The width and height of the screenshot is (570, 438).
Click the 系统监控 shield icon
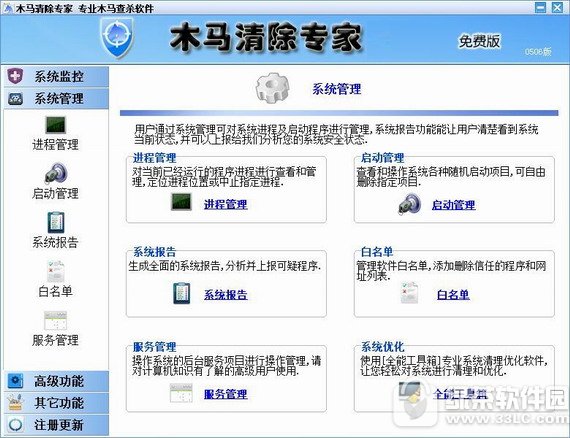(15, 76)
